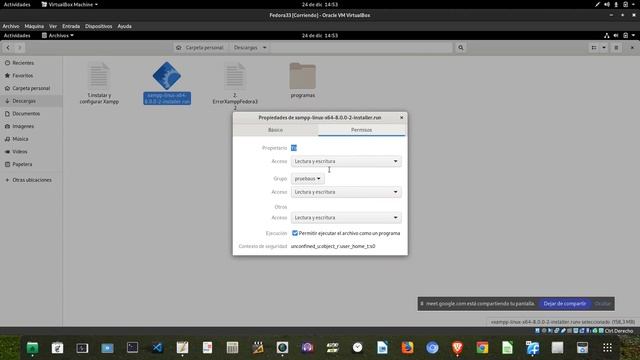Open the terminal icon in the dock
Image resolution: width=640 pixels, height=360 pixels.
click(x=132, y=347)
